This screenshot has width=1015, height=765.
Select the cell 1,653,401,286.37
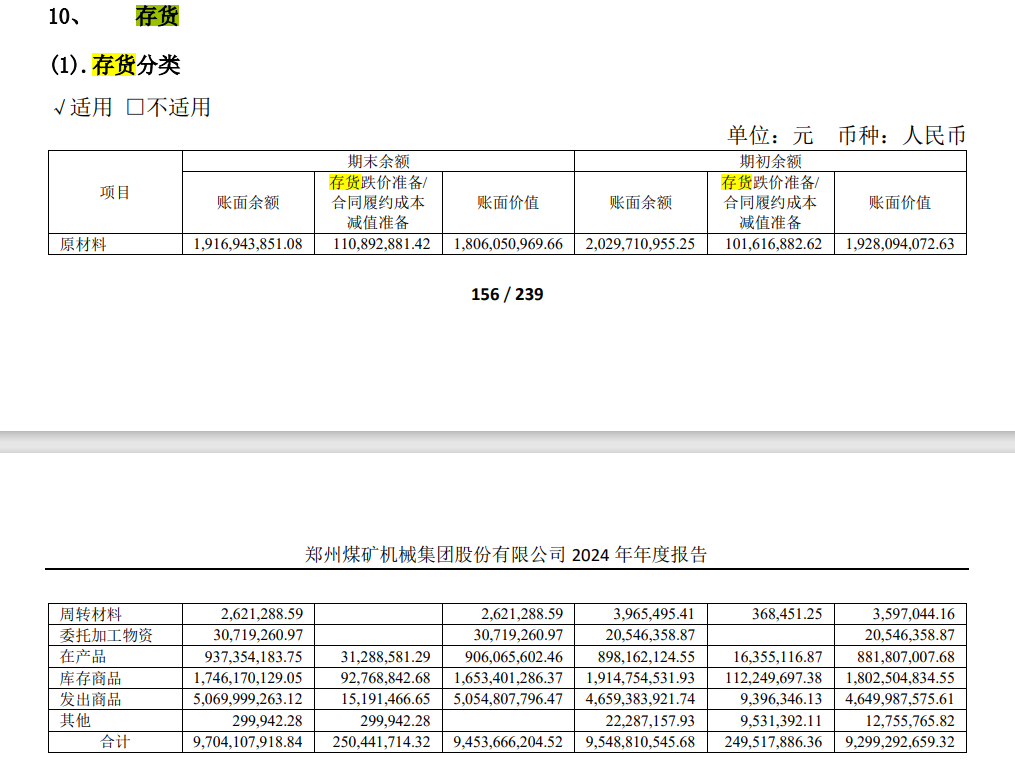(x=508, y=678)
